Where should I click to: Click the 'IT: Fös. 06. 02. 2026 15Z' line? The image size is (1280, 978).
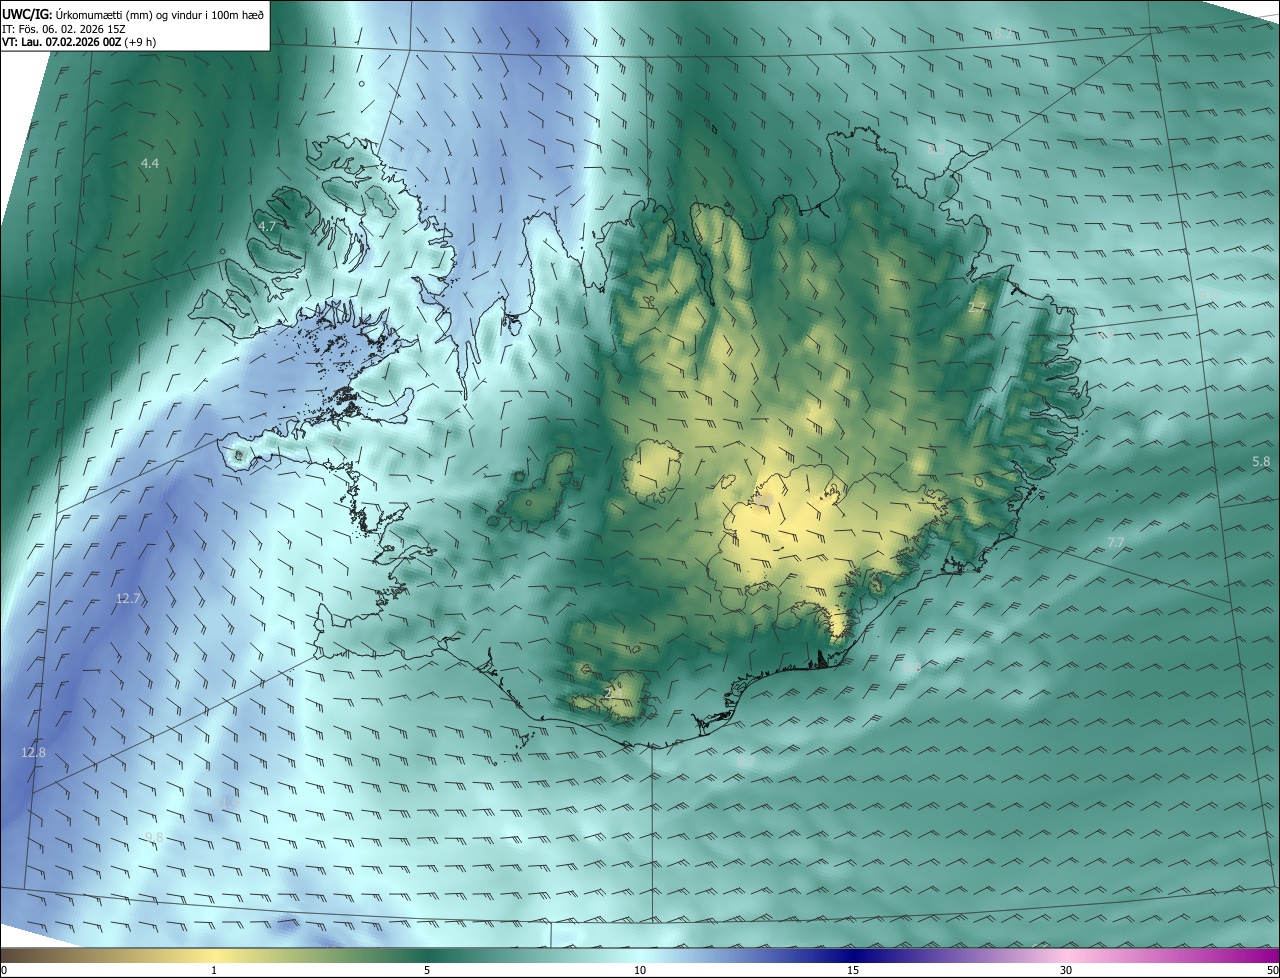click(x=66, y=28)
